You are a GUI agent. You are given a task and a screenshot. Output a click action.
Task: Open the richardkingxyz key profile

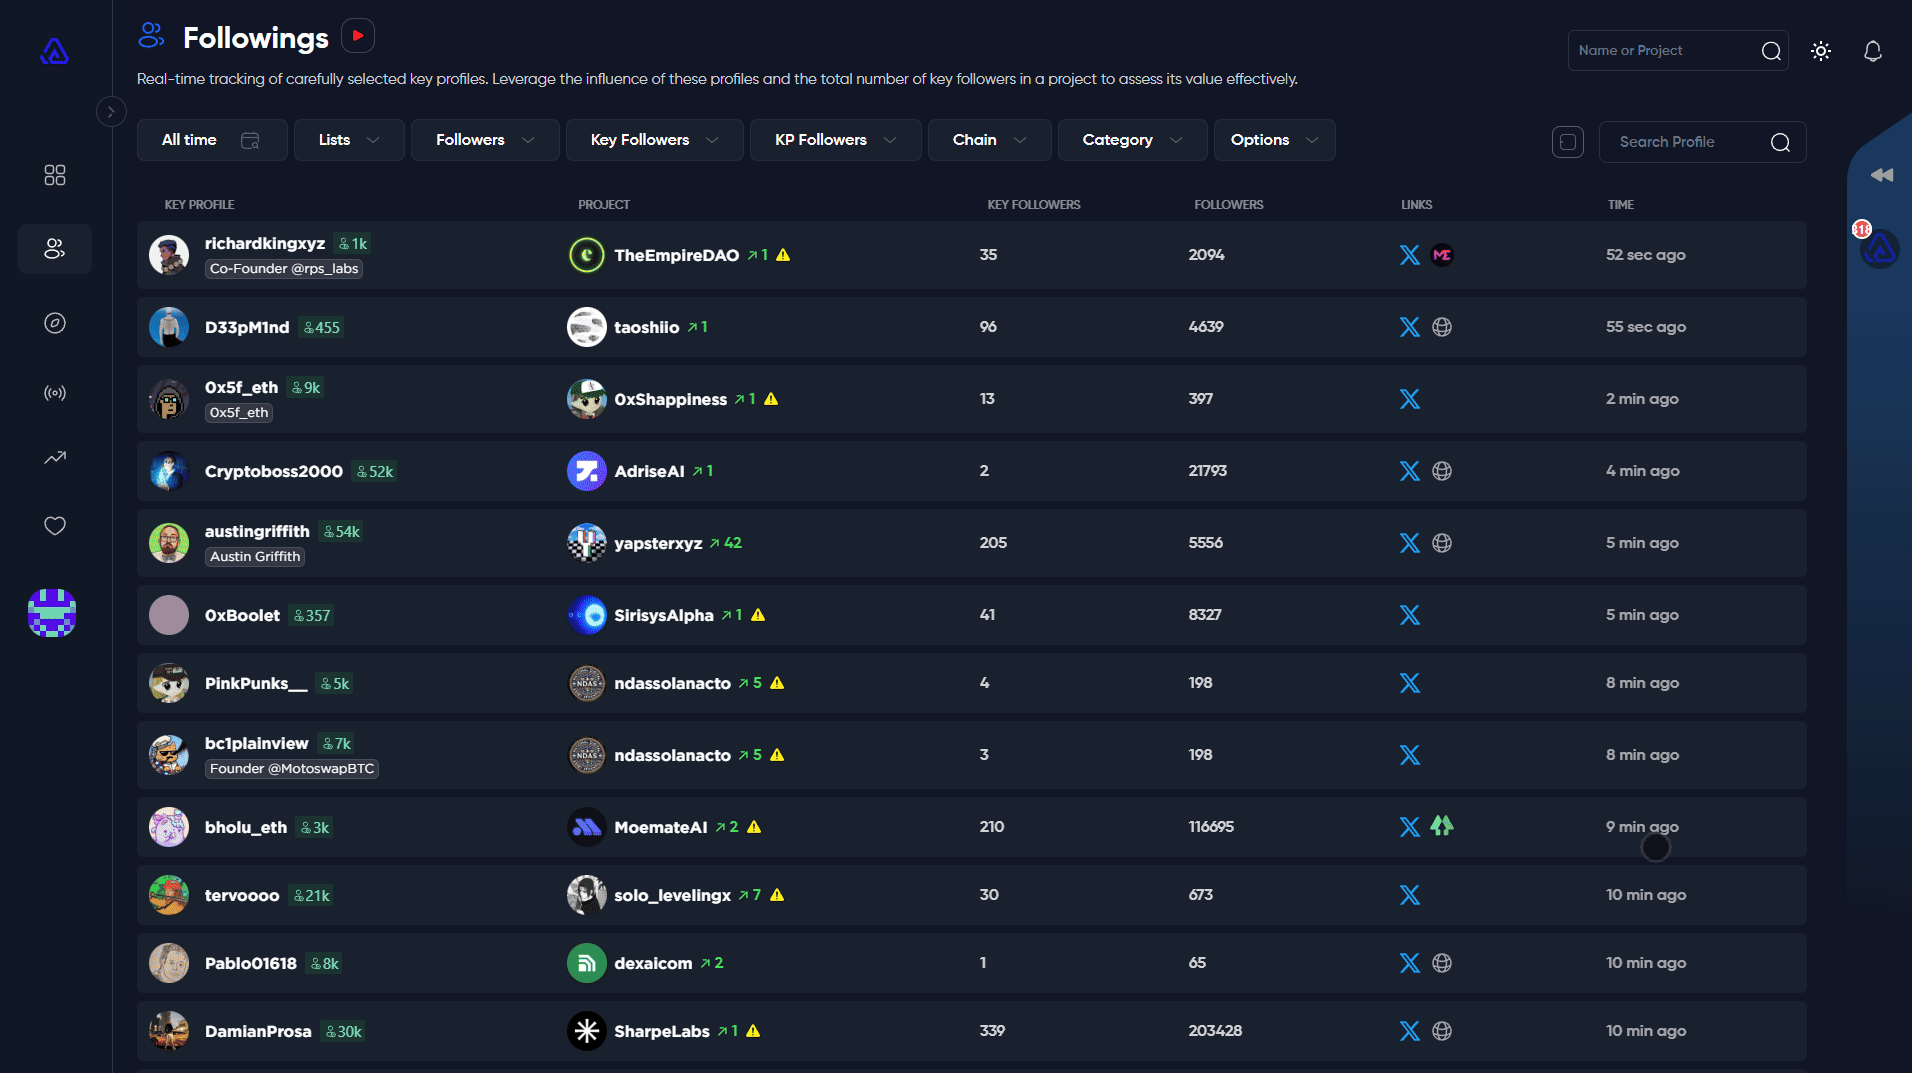click(264, 243)
